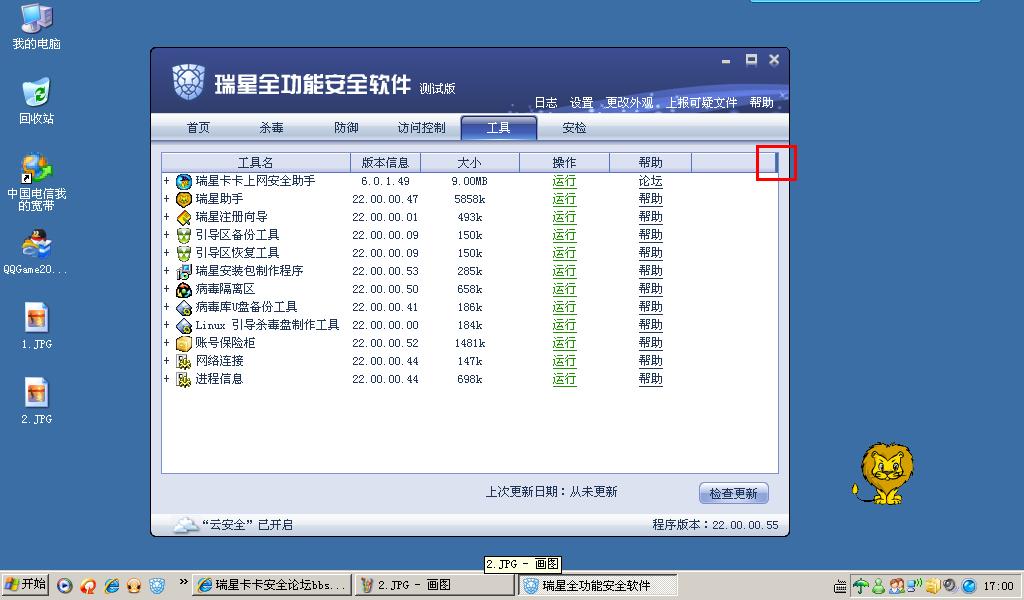Screen dimensions: 1024x600
Task: Click the 病毒隔离区 icon
Action: (x=184, y=289)
